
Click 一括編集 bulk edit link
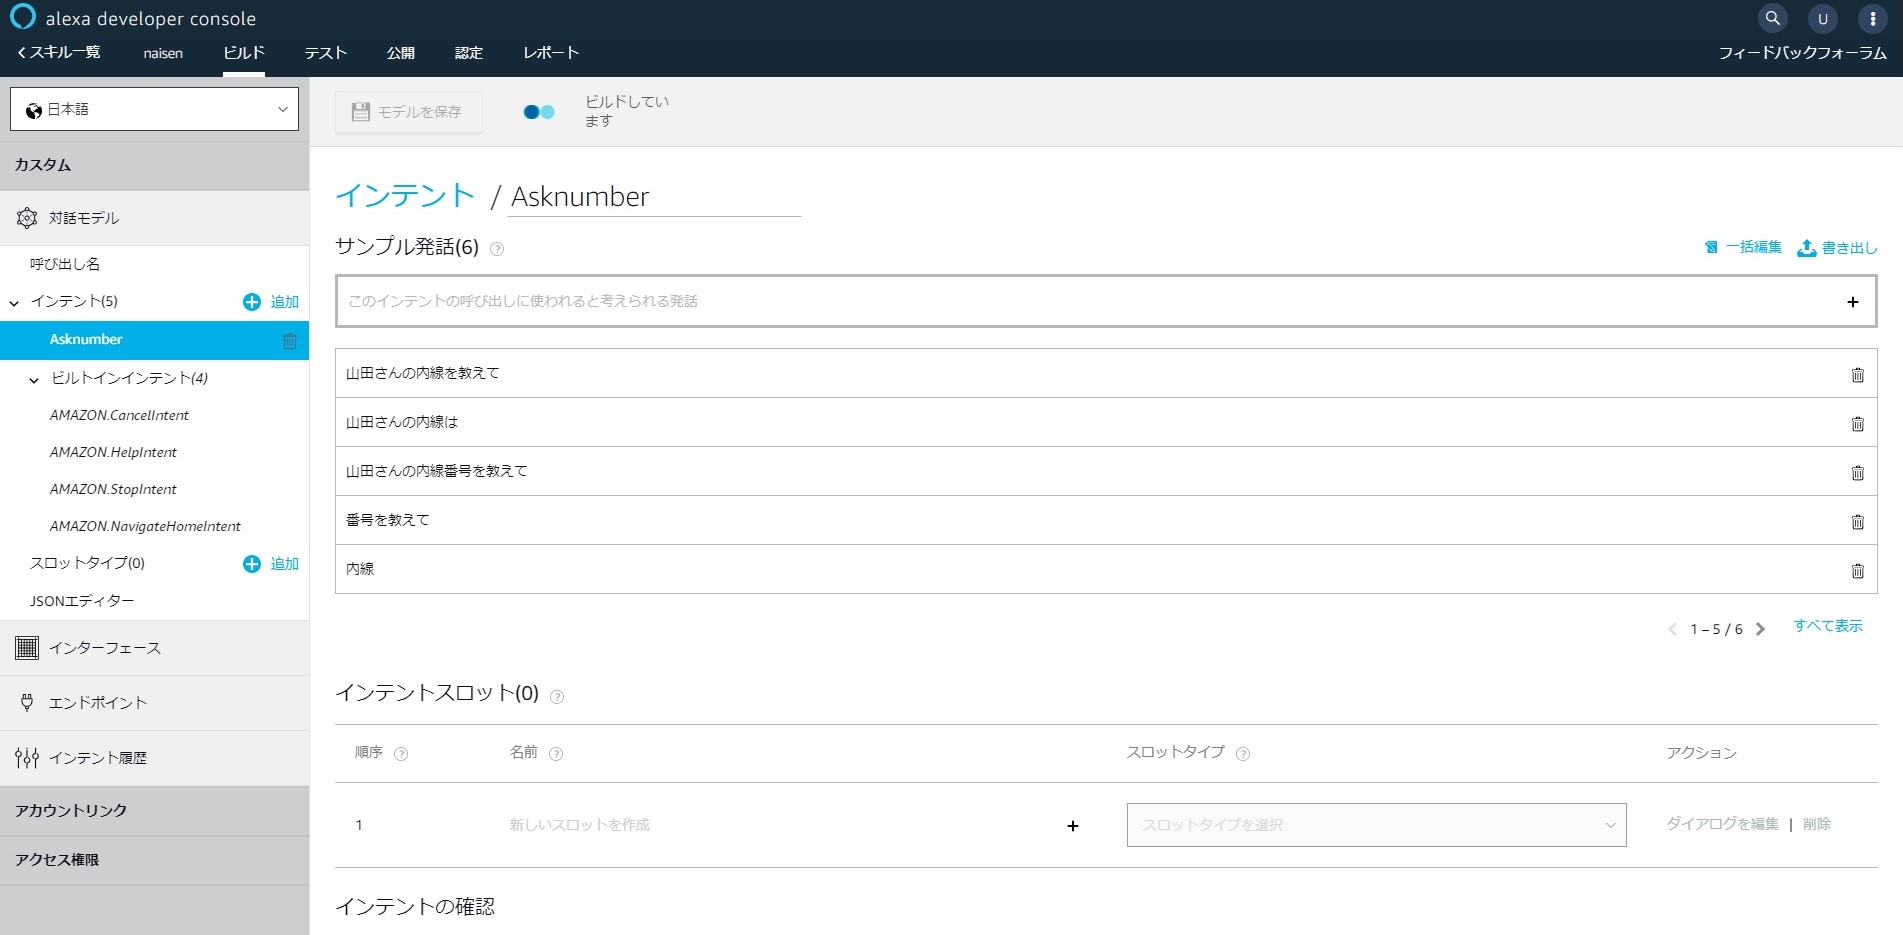point(1743,247)
